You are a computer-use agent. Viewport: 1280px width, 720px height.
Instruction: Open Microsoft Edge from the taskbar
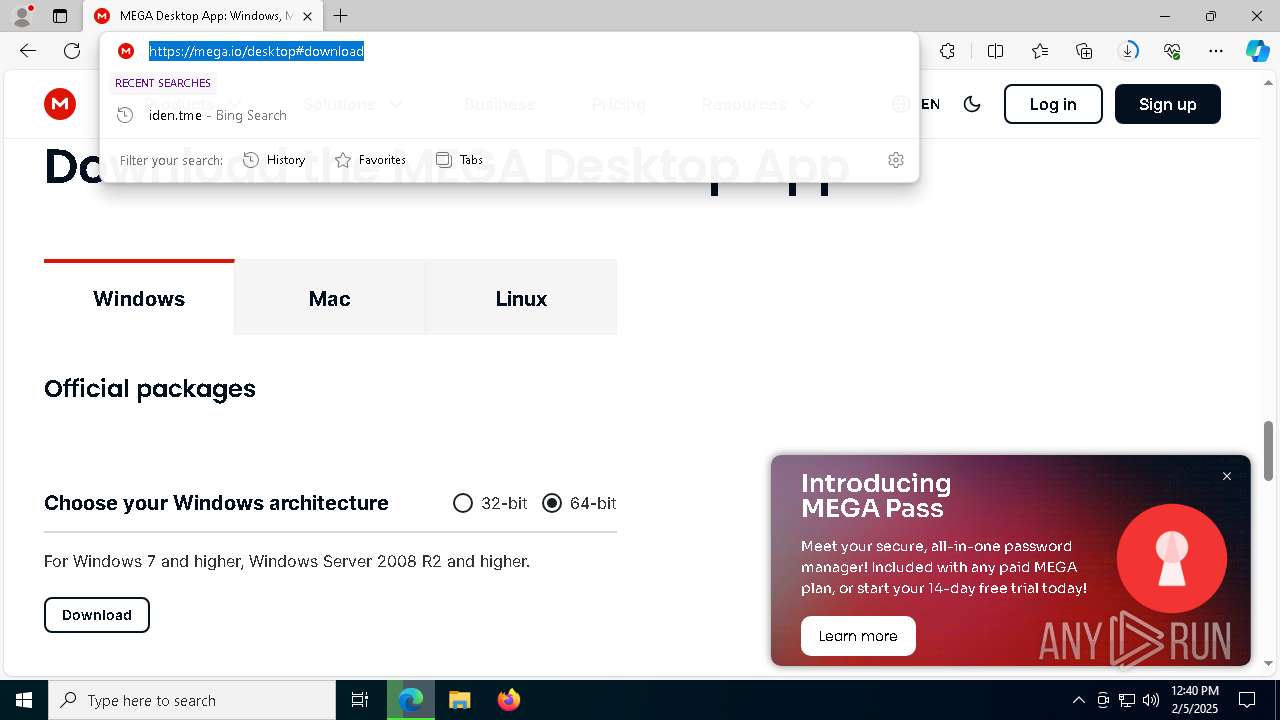[411, 700]
